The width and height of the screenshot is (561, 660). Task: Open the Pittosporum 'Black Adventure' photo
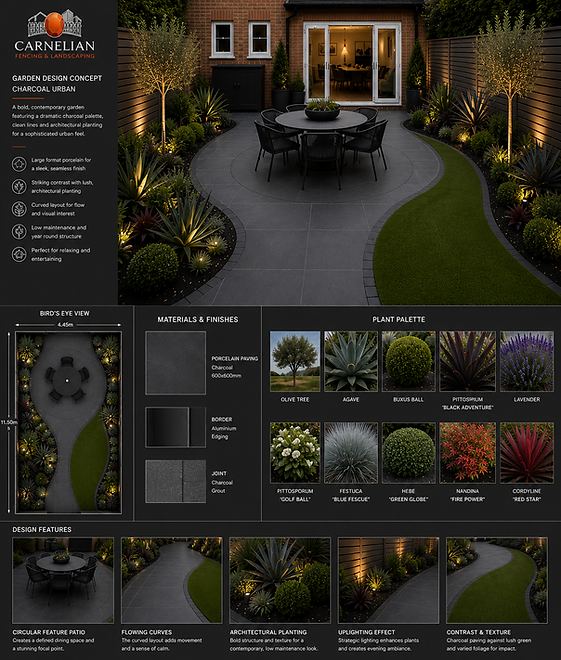pyautogui.click(x=468, y=361)
